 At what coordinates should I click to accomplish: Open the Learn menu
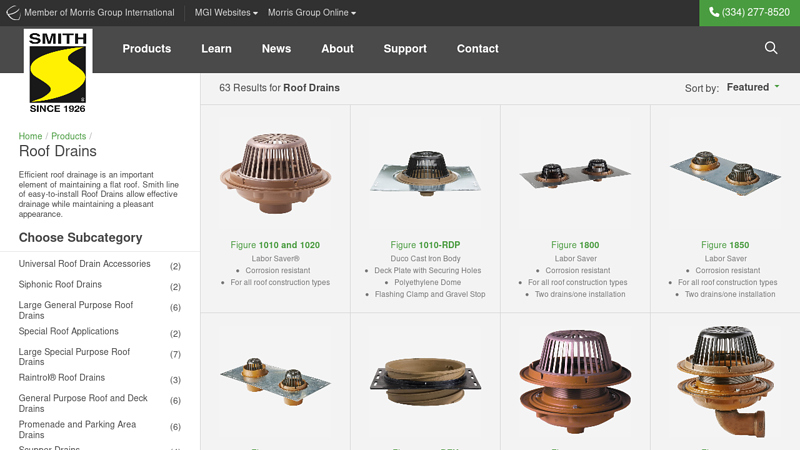(x=216, y=48)
